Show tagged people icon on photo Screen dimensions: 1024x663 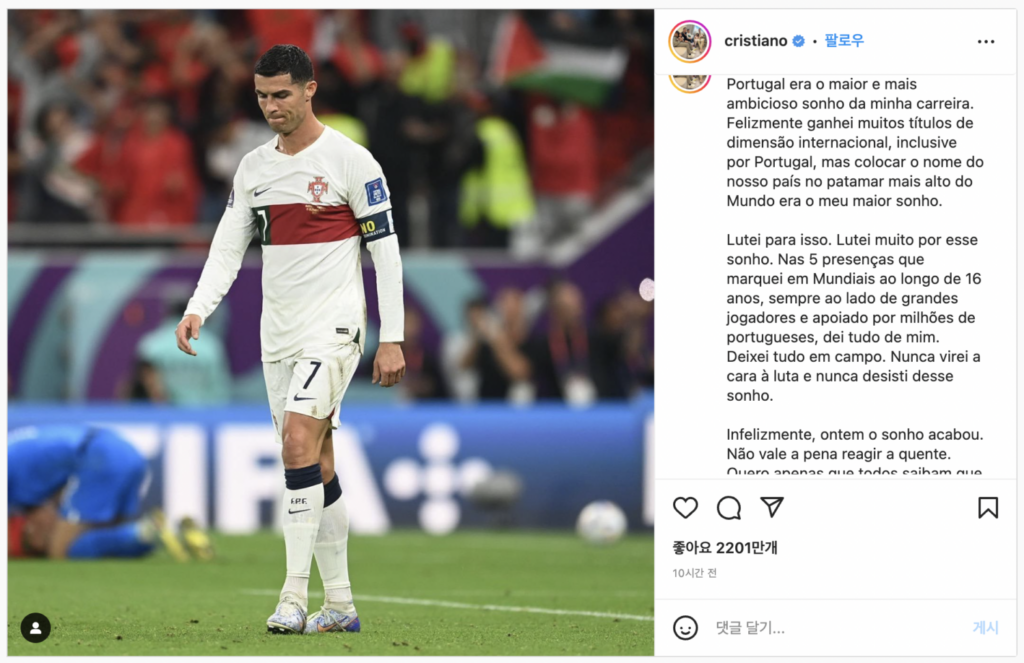[35, 628]
